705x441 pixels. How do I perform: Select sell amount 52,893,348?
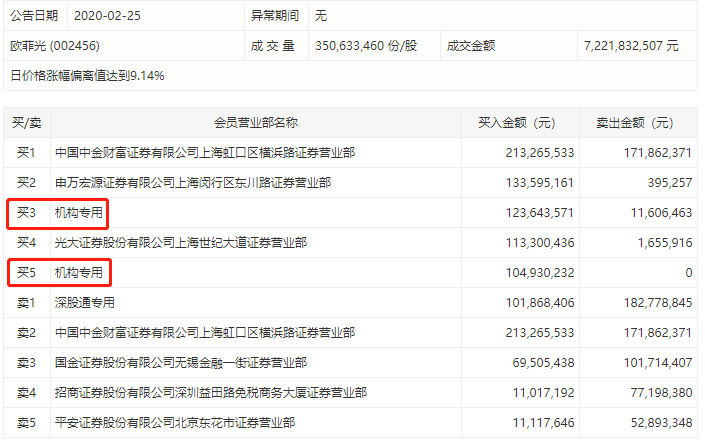pyautogui.click(x=661, y=423)
